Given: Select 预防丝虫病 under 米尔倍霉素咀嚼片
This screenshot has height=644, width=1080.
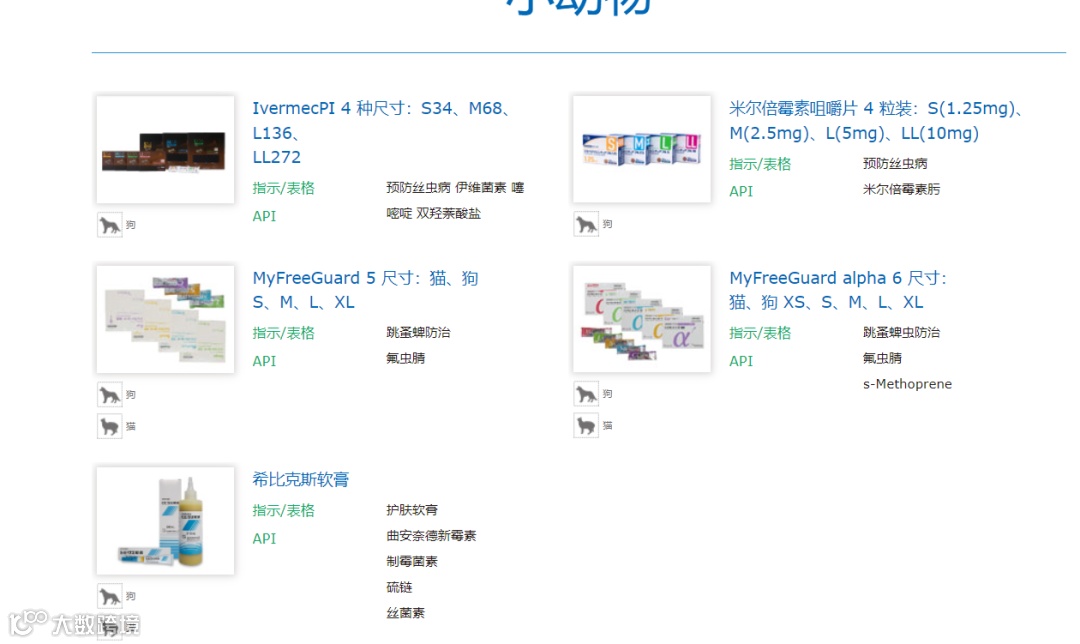Looking at the screenshot, I should (895, 164).
